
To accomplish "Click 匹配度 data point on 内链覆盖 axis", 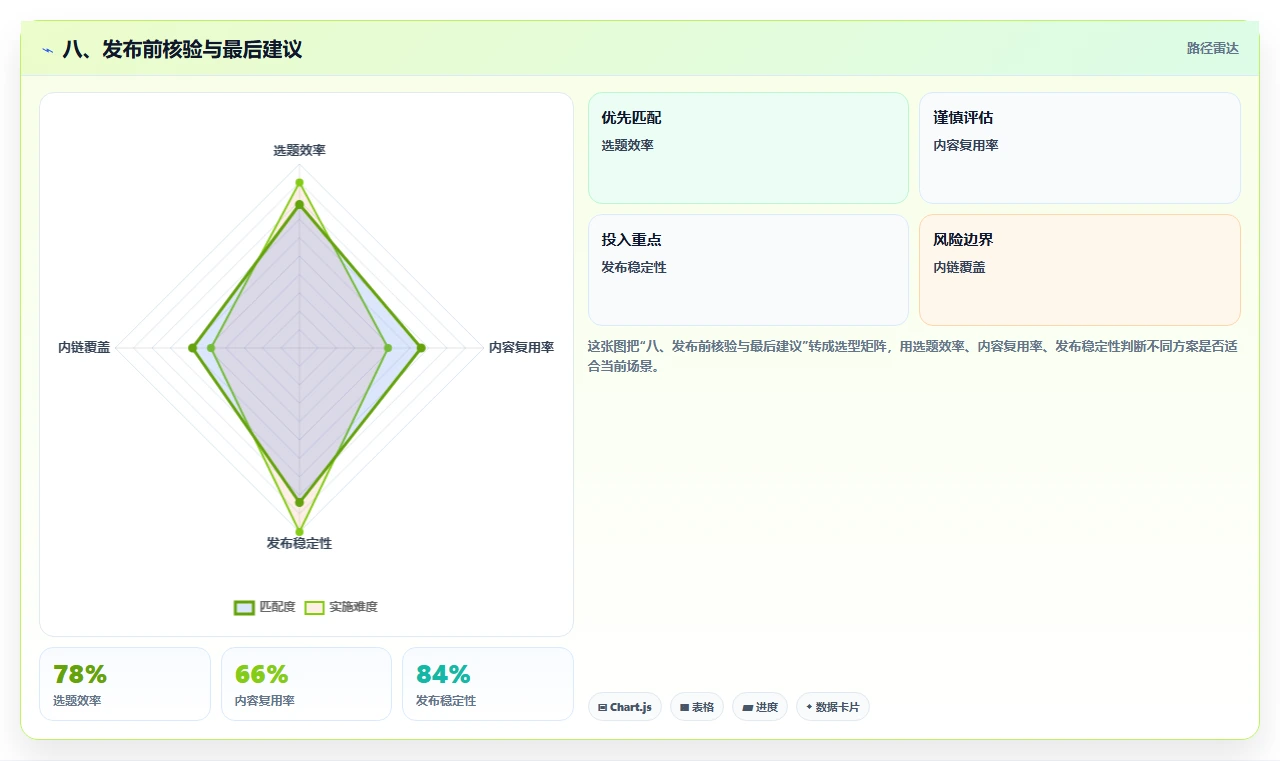I will [x=192, y=348].
